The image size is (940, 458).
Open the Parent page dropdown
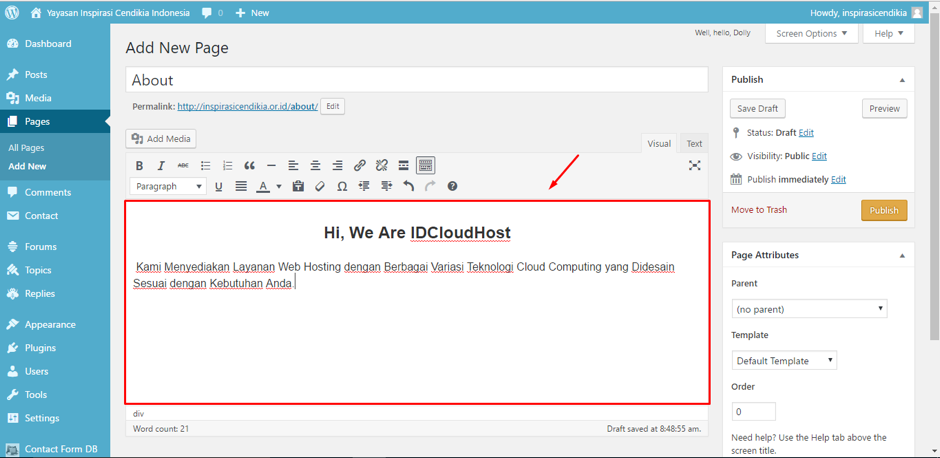tap(809, 309)
